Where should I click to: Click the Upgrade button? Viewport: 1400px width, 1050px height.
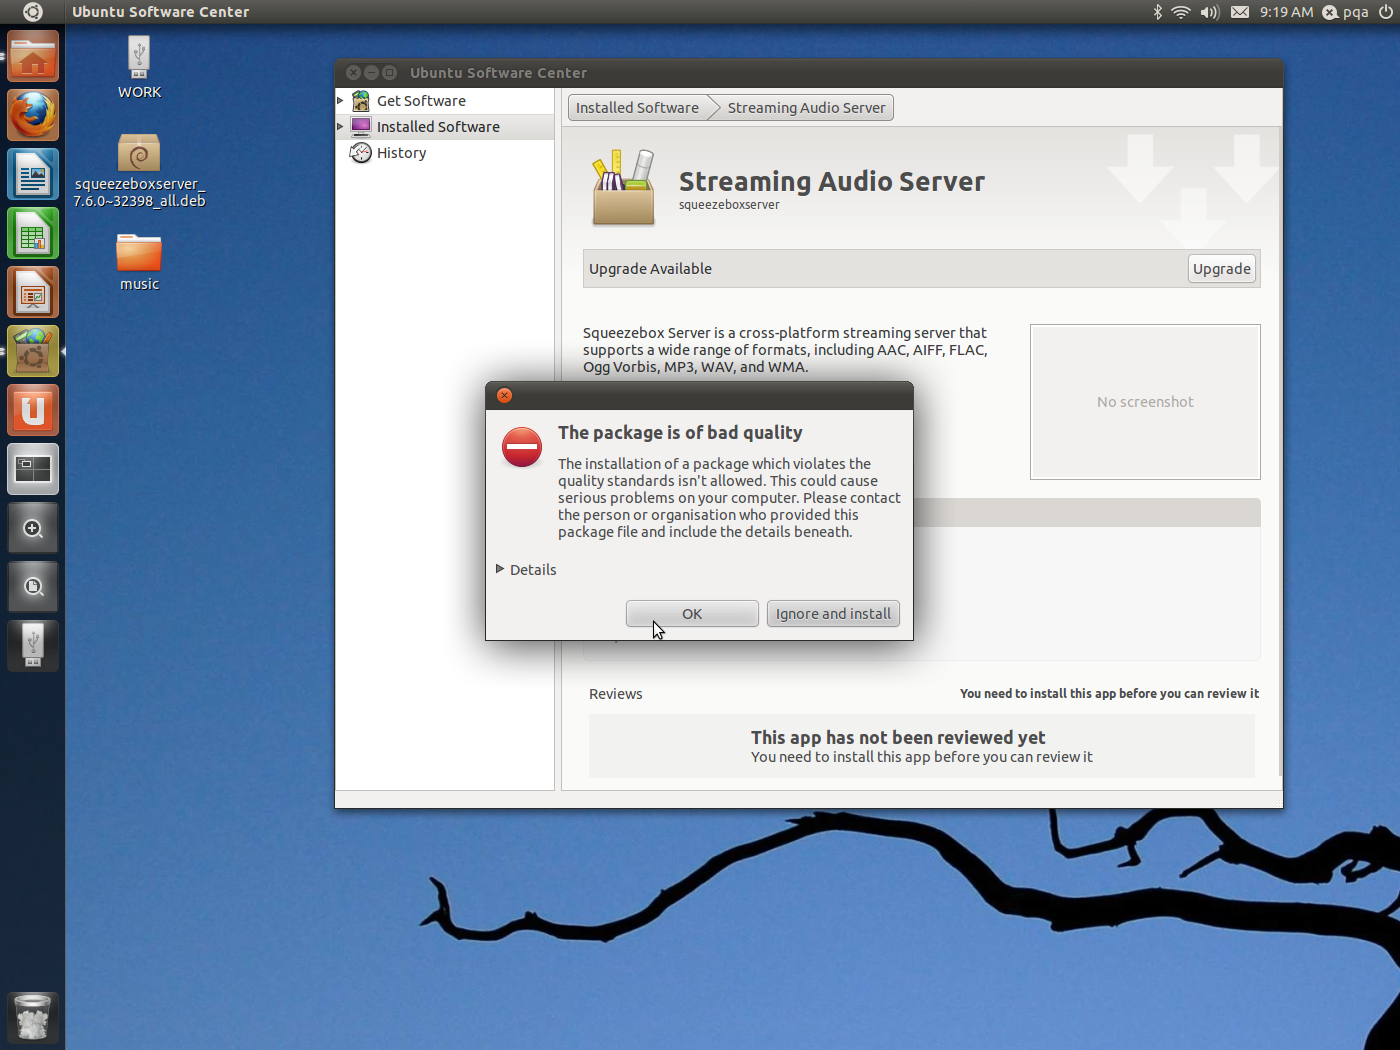(1221, 269)
